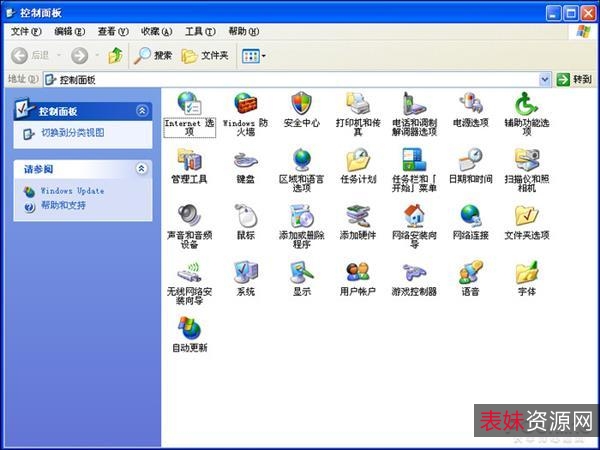This screenshot has height=450, width=600.
Task: Open the 字体 folder icon
Action: pos(527,272)
